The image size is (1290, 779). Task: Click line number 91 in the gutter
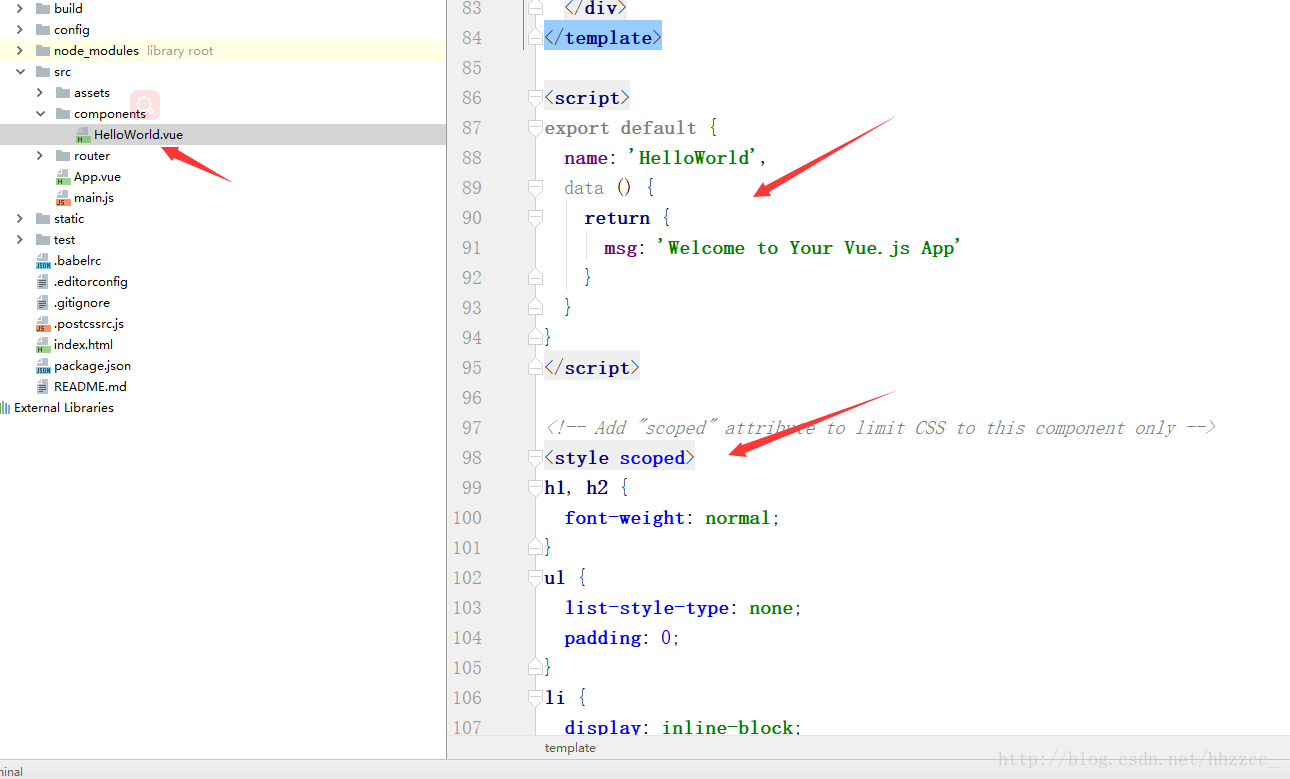[x=471, y=248]
